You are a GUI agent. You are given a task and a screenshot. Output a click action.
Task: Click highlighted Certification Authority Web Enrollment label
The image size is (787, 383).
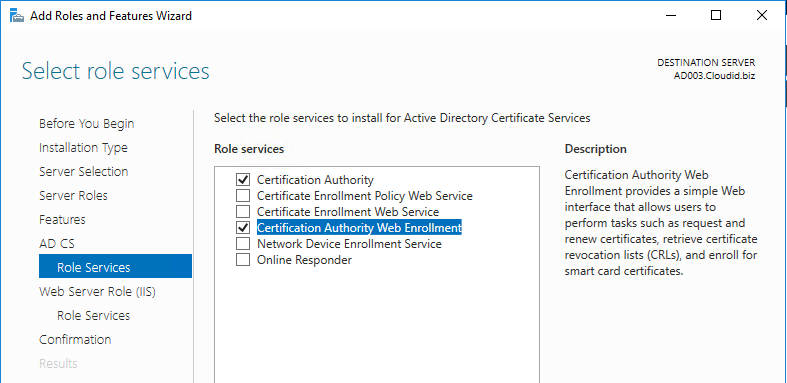pos(359,227)
